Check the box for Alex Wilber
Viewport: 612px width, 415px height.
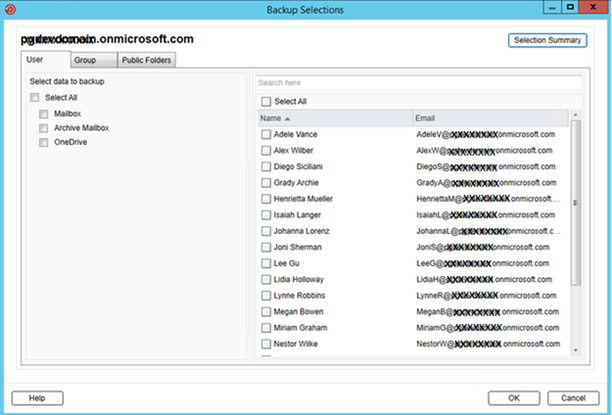[266, 150]
